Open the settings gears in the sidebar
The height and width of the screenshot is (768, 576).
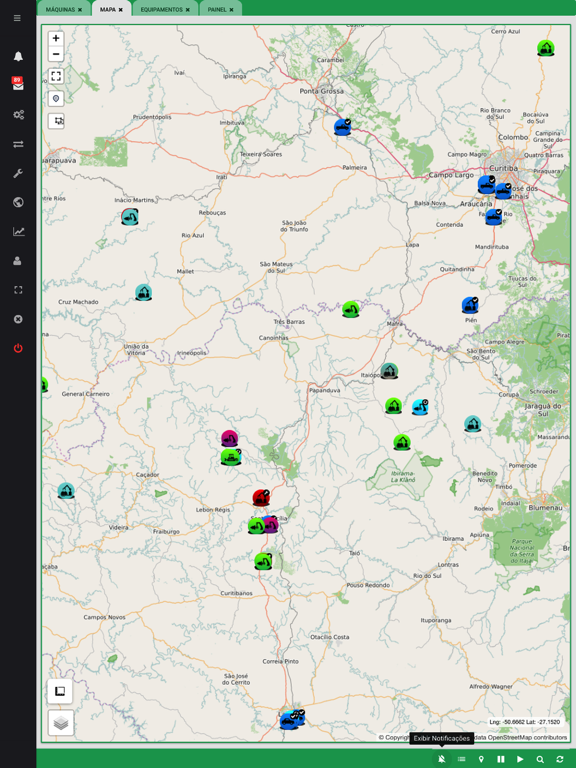tap(18, 115)
